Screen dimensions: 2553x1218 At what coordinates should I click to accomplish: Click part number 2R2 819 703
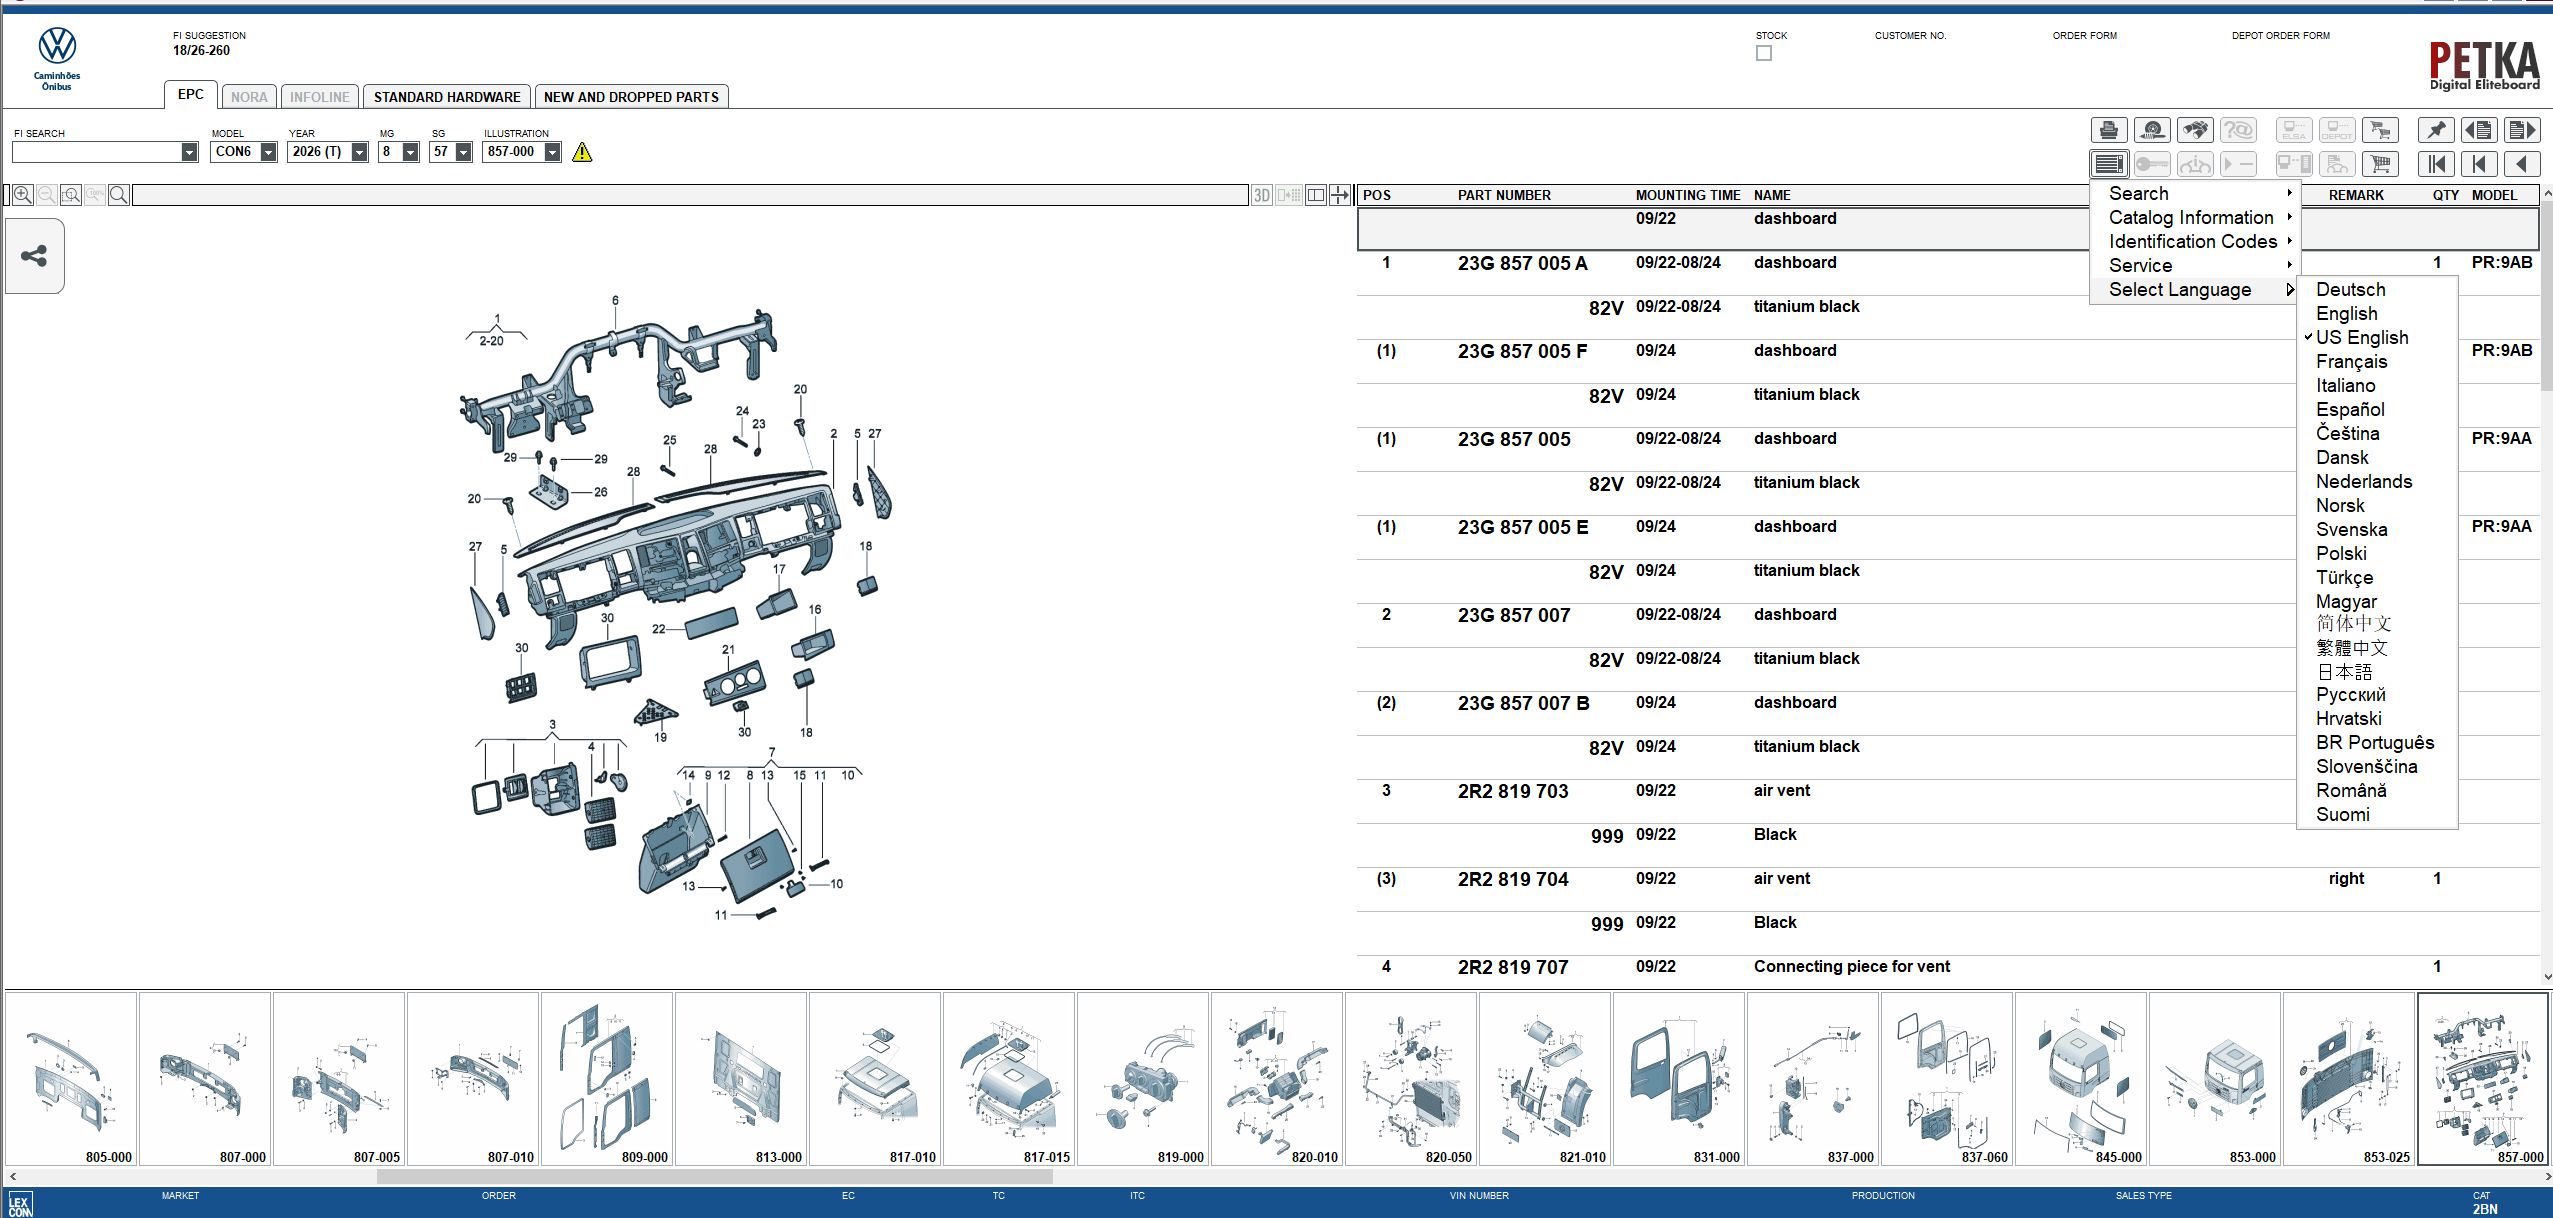(1512, 791)
